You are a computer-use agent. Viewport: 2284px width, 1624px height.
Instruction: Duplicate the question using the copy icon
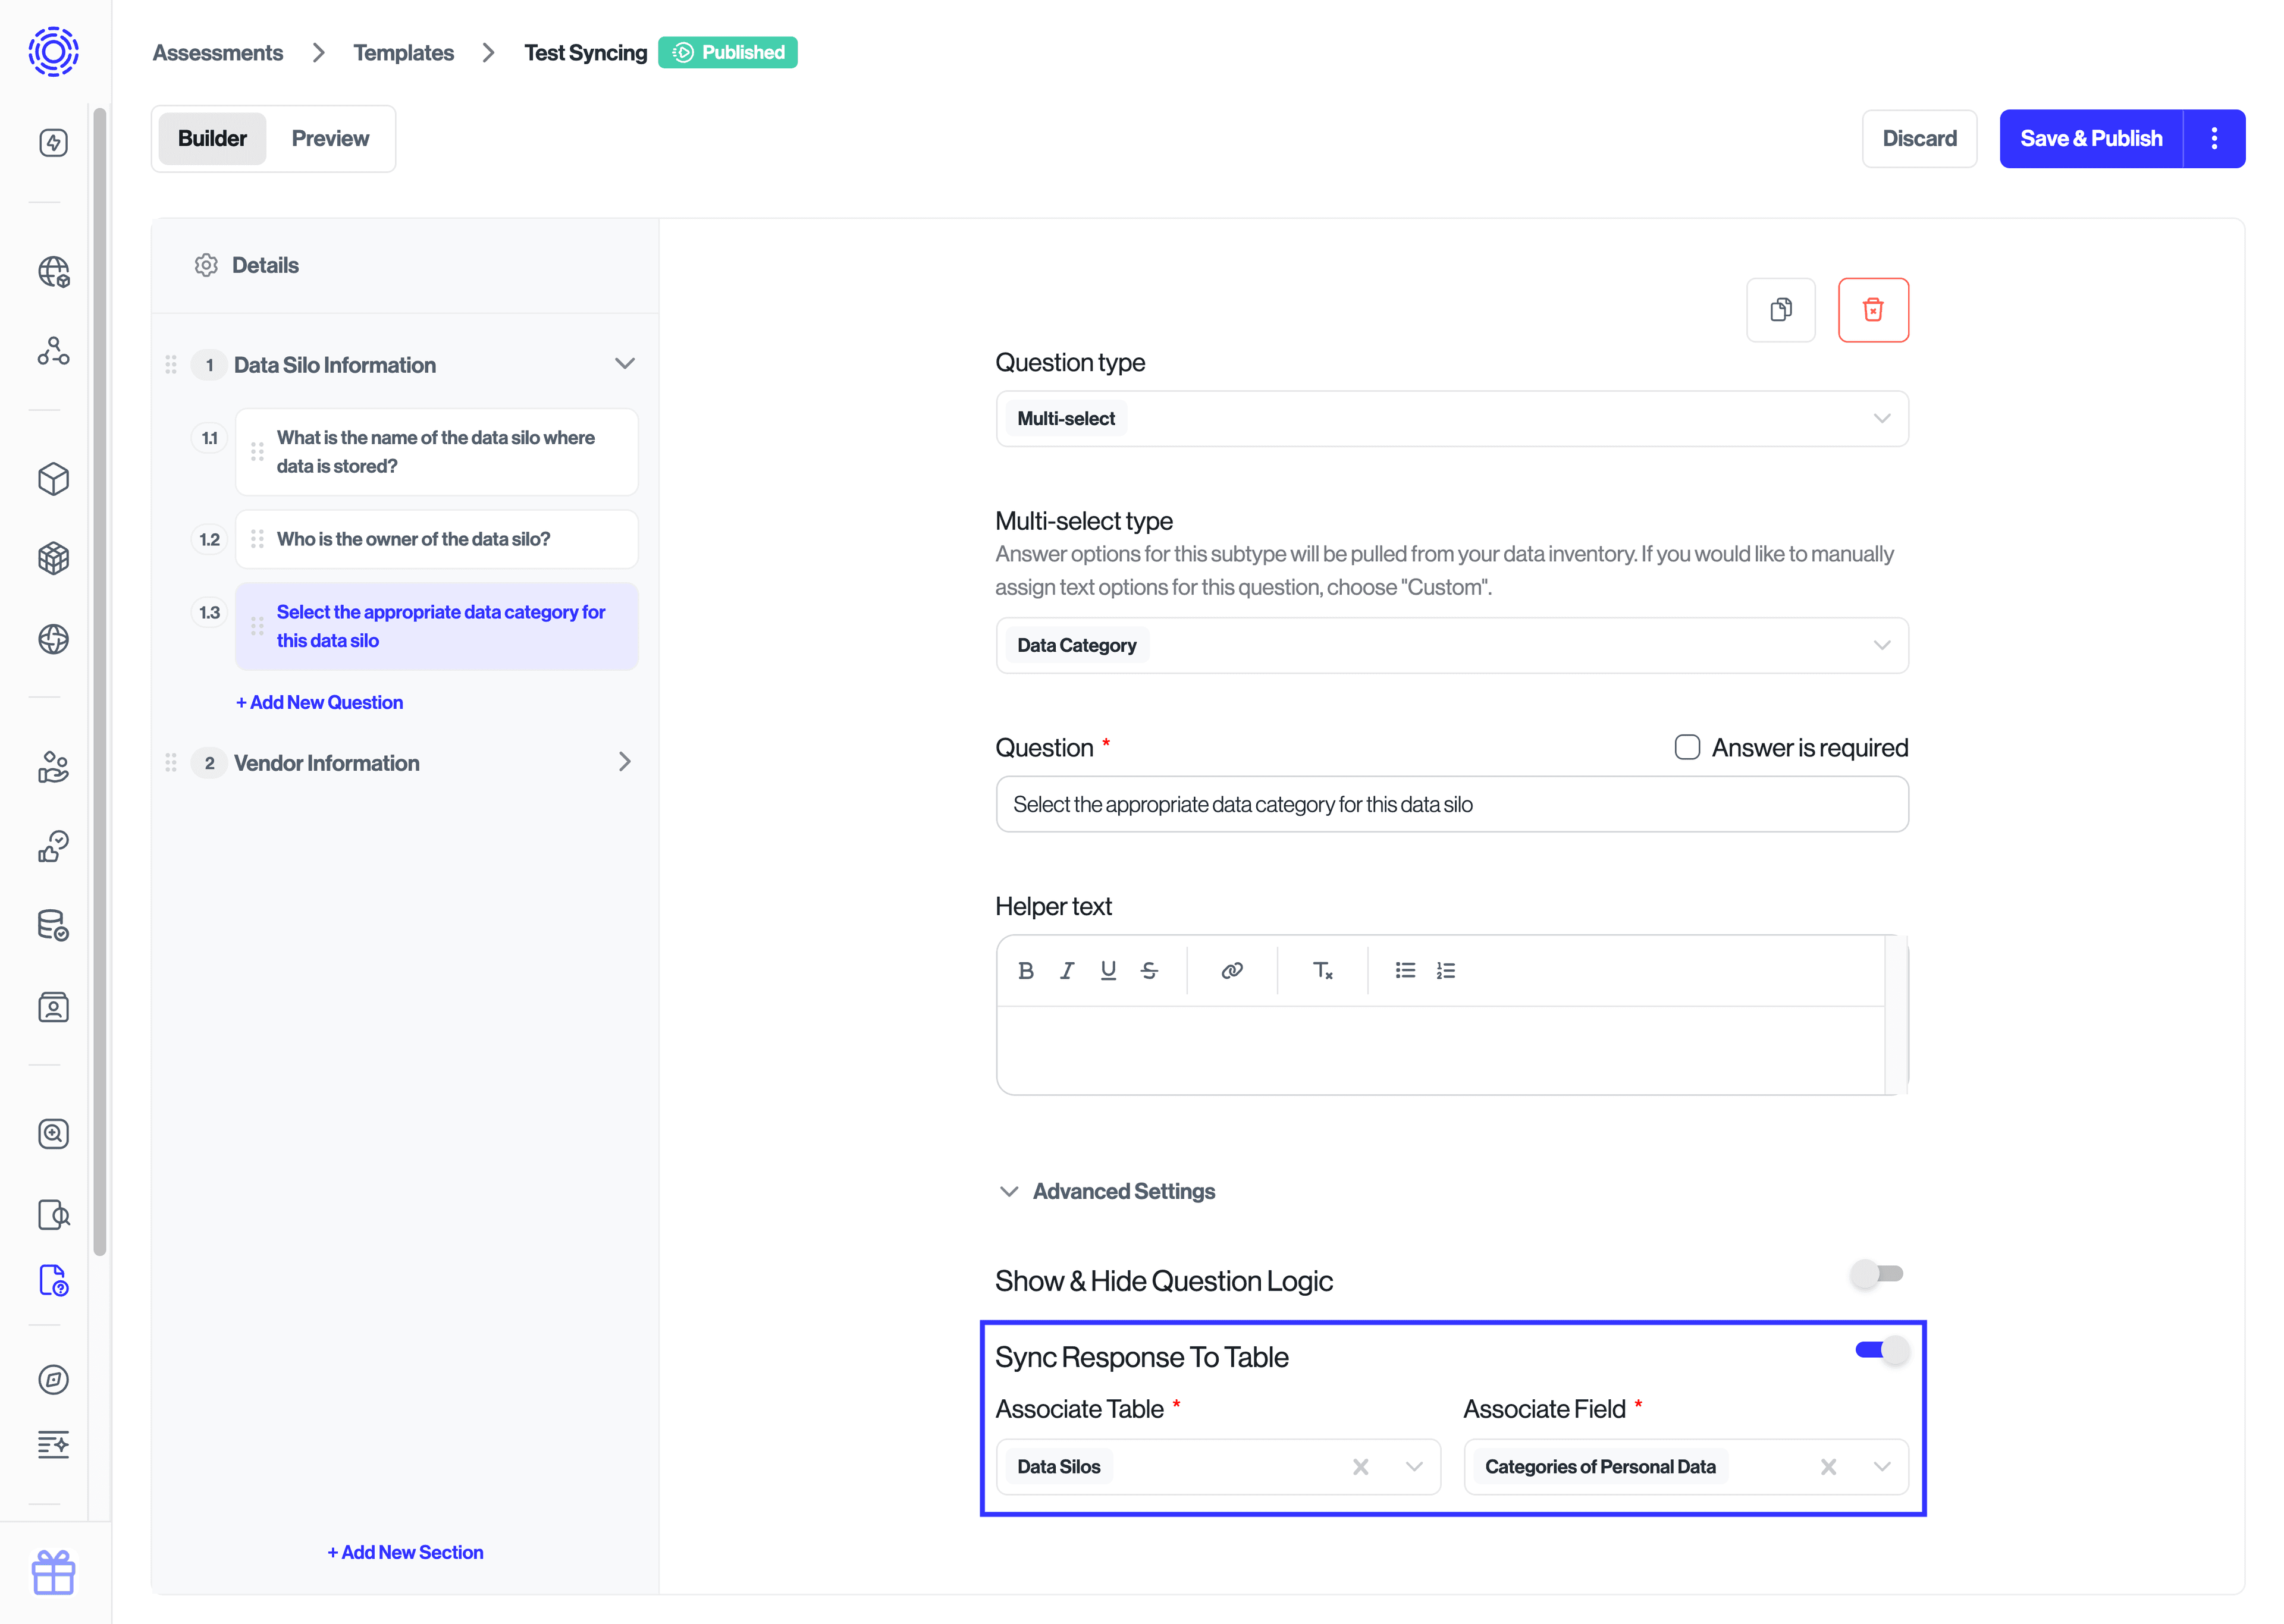[1781, 309]
